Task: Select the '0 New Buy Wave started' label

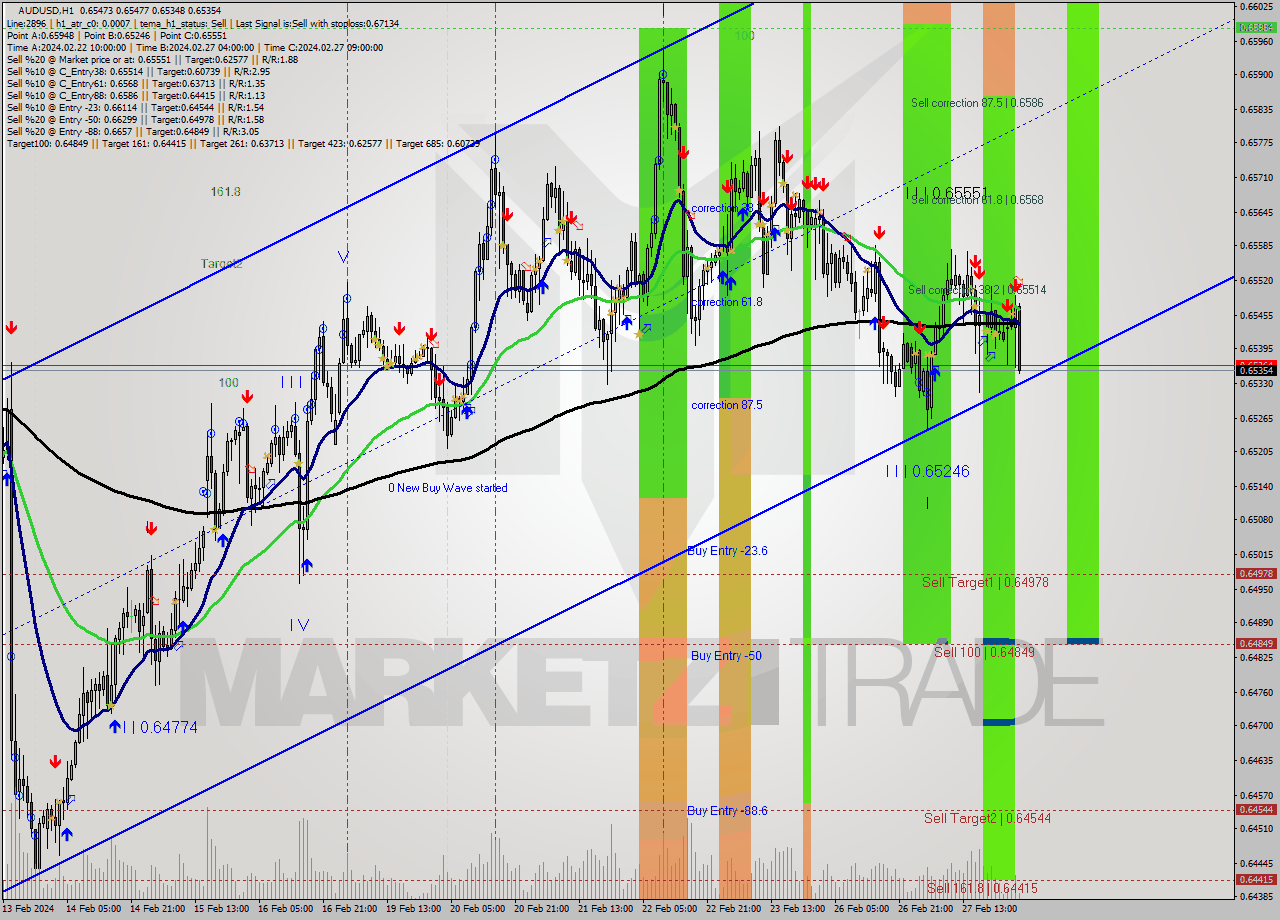Action: 448,488
